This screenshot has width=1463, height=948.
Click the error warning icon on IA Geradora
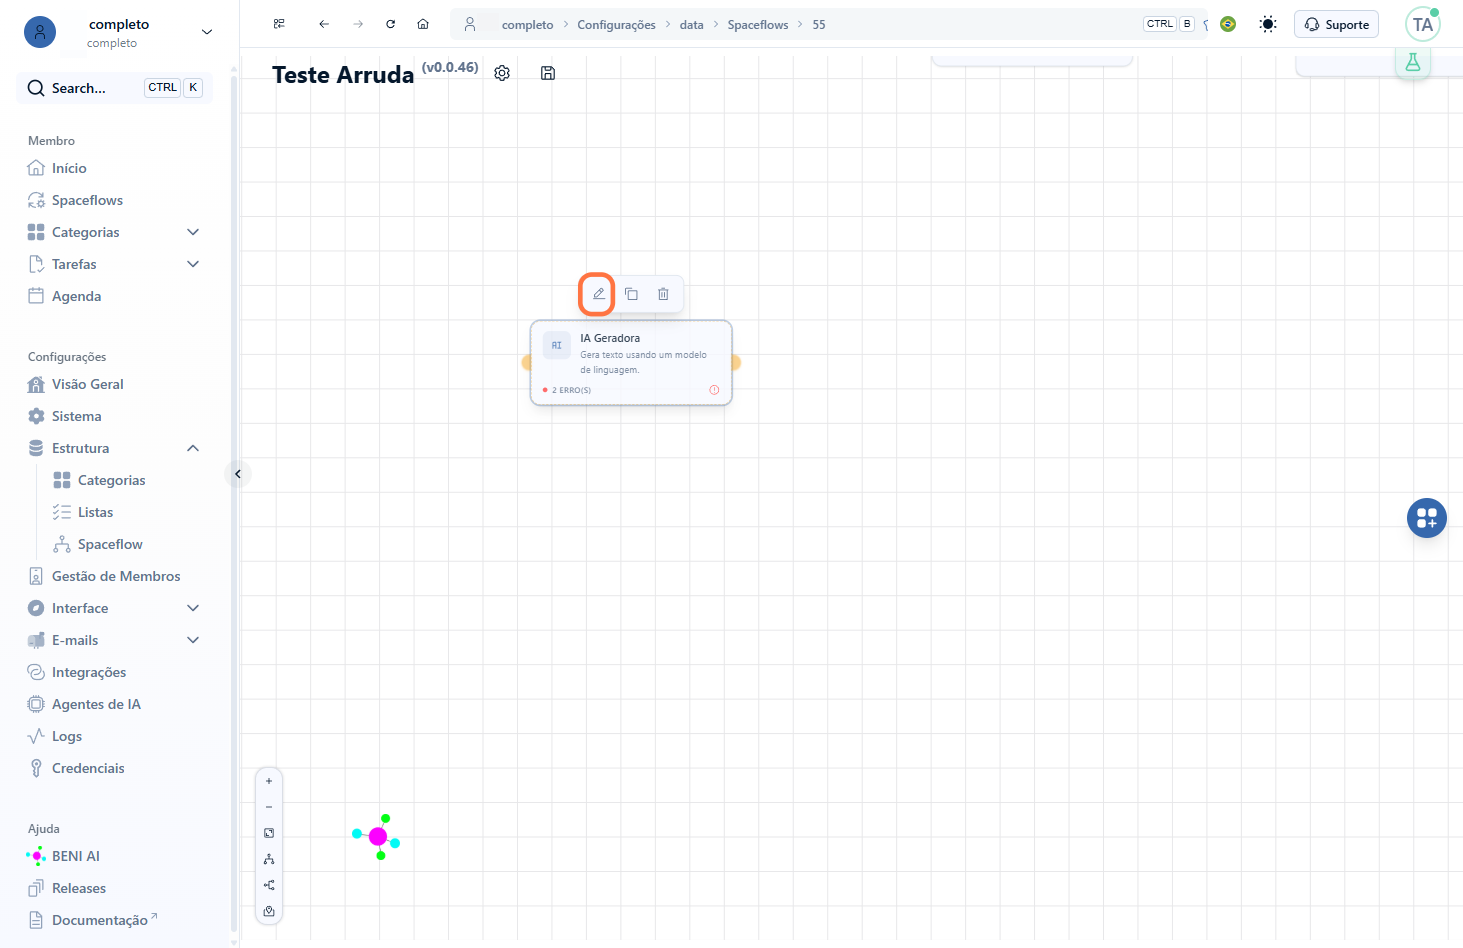(x=714, y=390)
